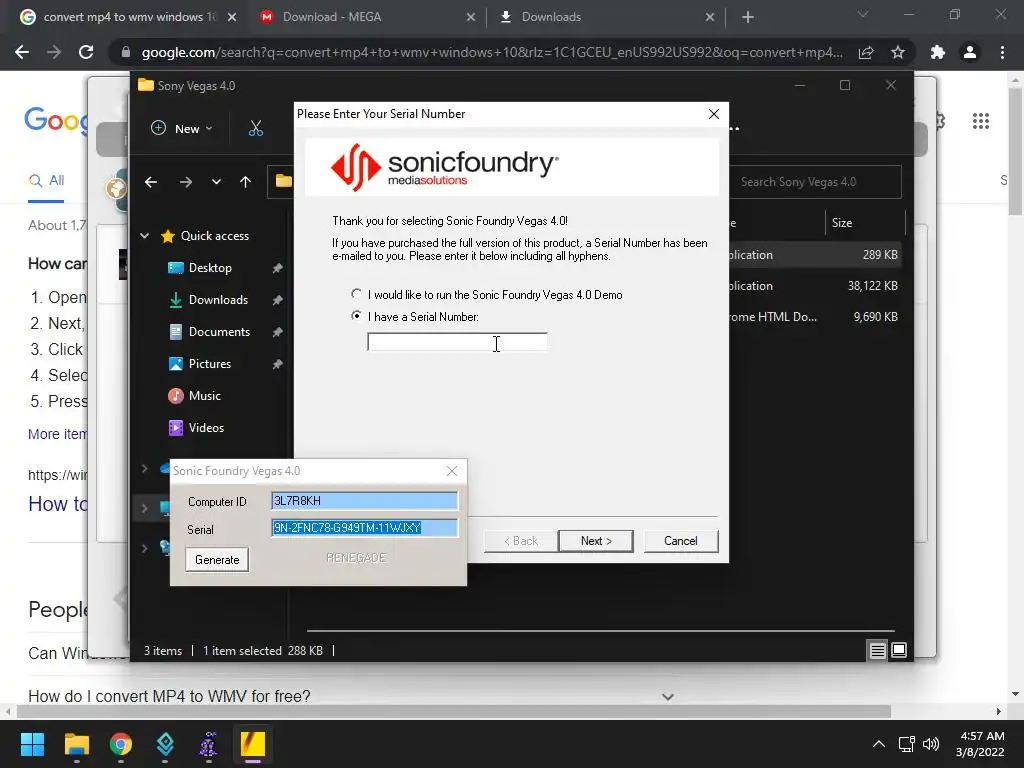Open the Chrome profile icon

(x=970, y=52)
